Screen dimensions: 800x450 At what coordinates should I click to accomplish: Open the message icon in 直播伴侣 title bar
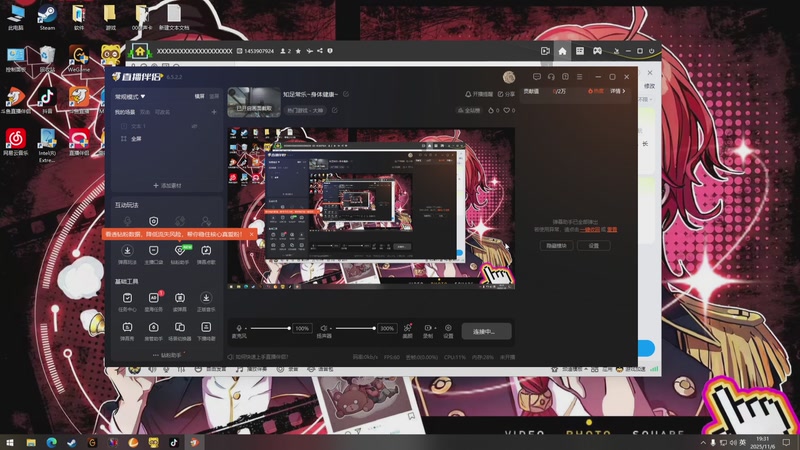(x=537, y=77)
